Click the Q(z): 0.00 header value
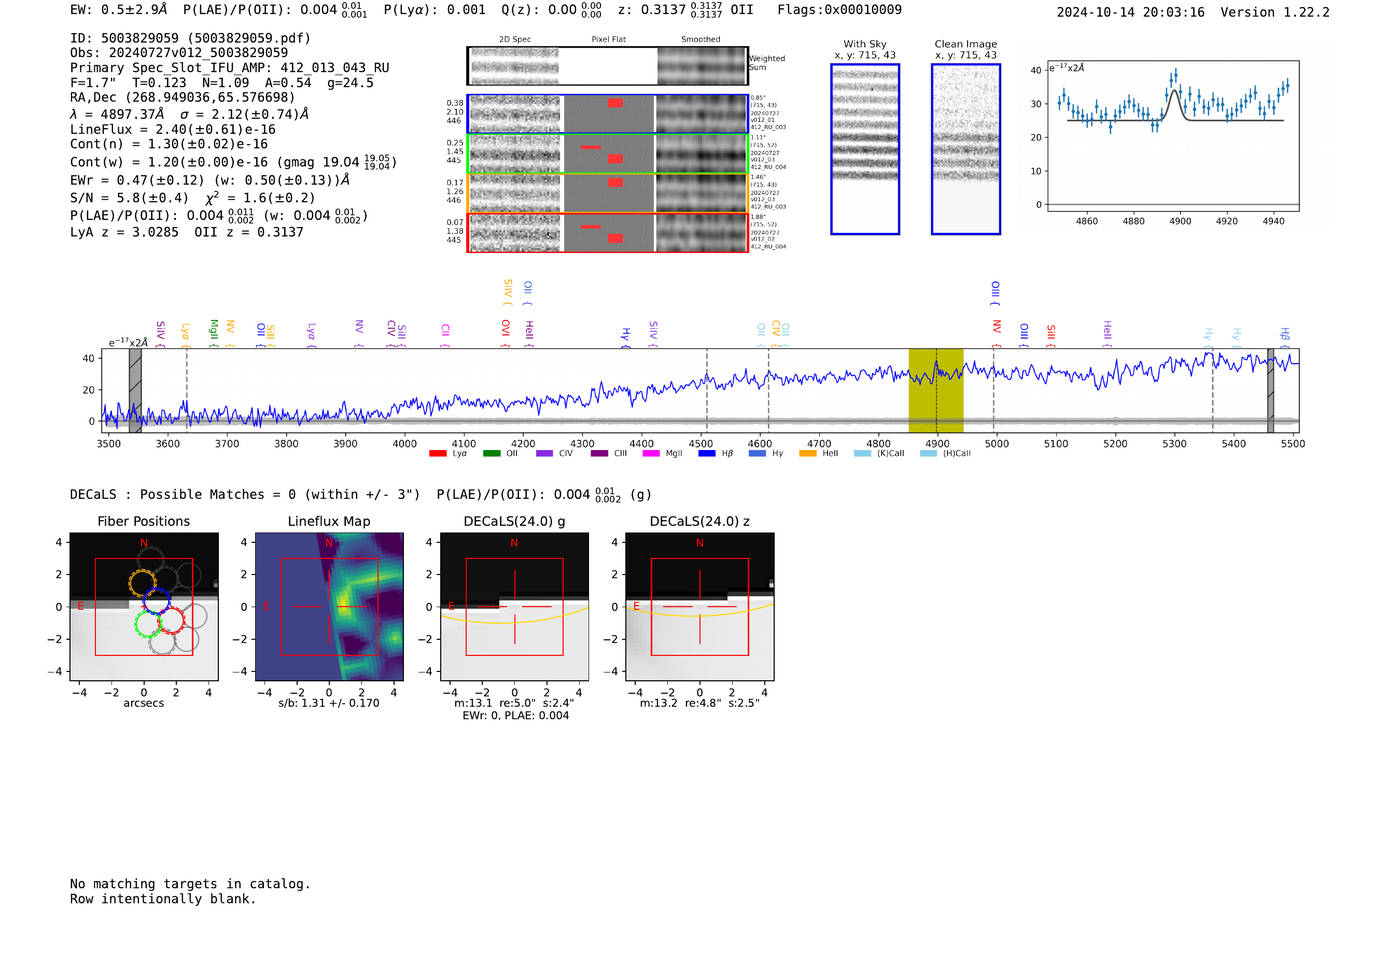The image size is (1400, 953). tap(552, 10)
